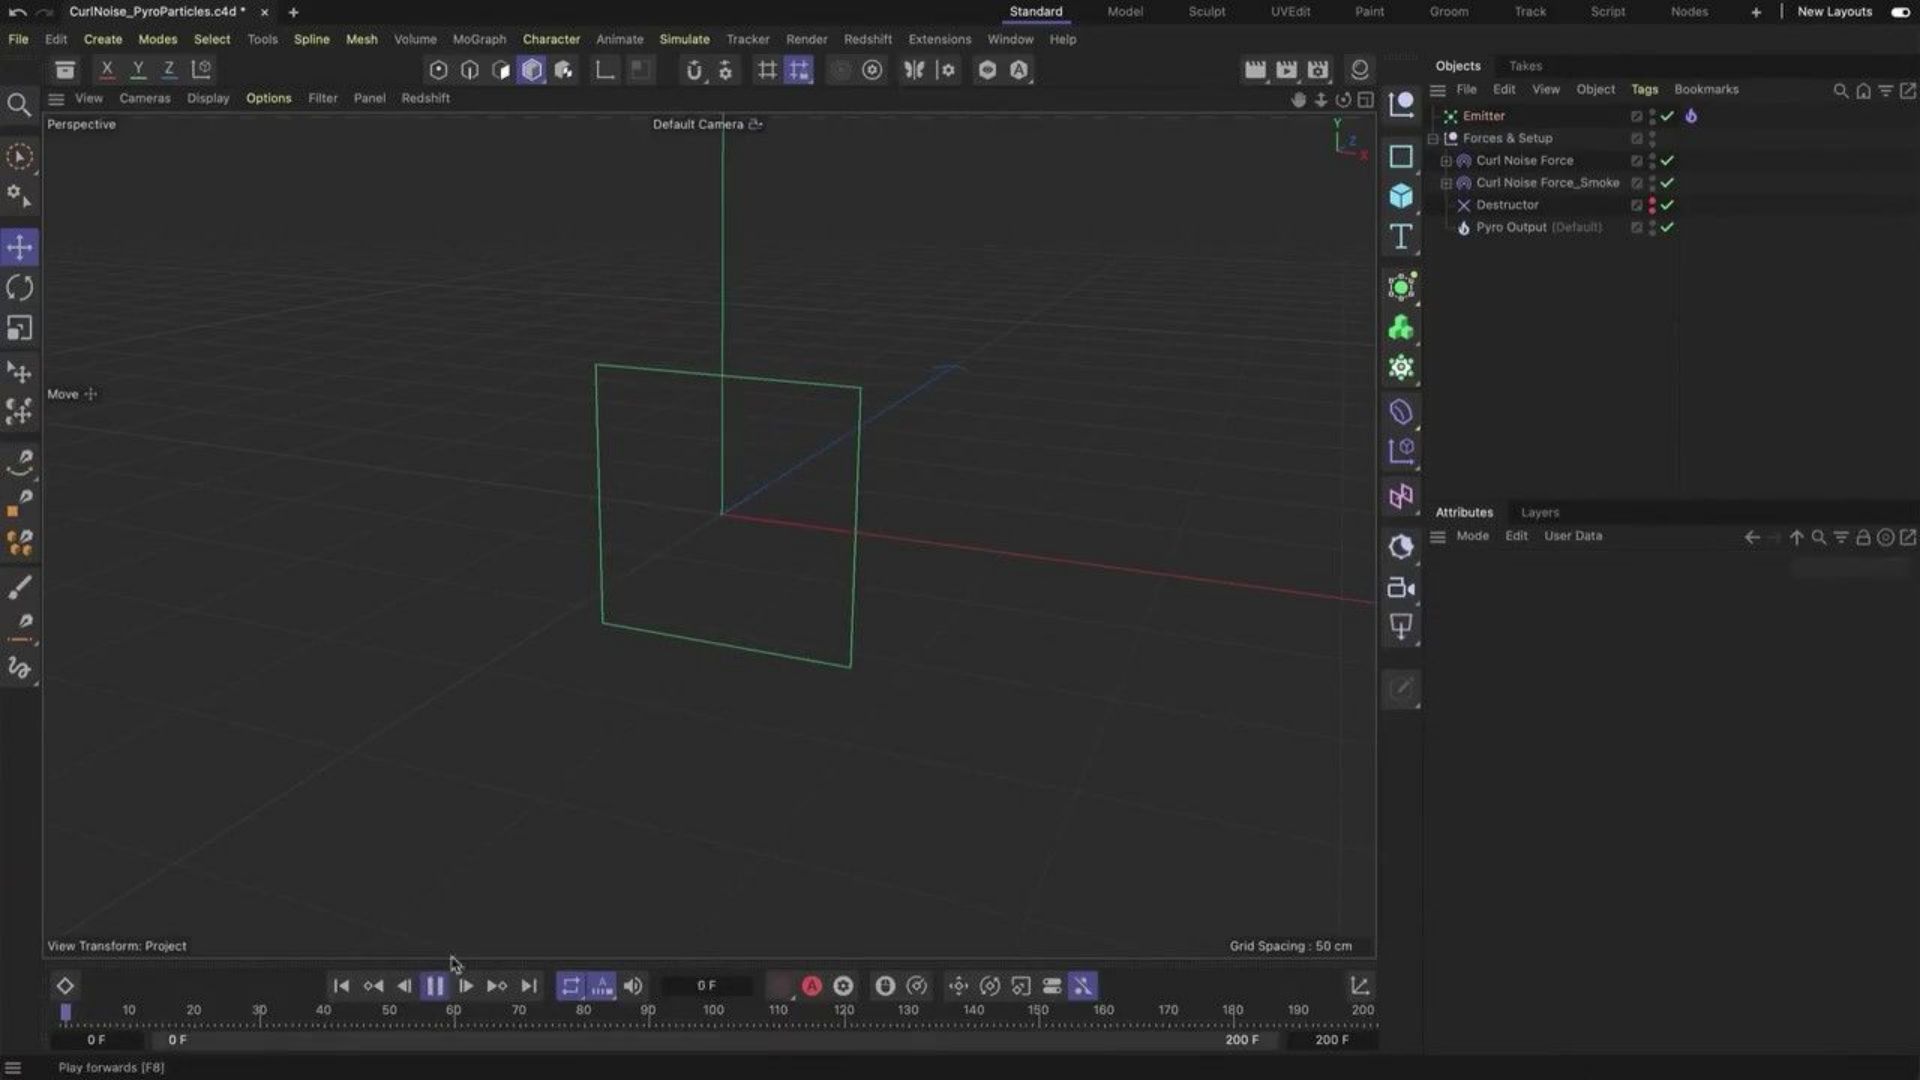The width and height of the screenshot is (1920, 1080).
Task: Open Objects panel Bookmarks menu
Action: pyautogui.click(x=1706, y=89)
